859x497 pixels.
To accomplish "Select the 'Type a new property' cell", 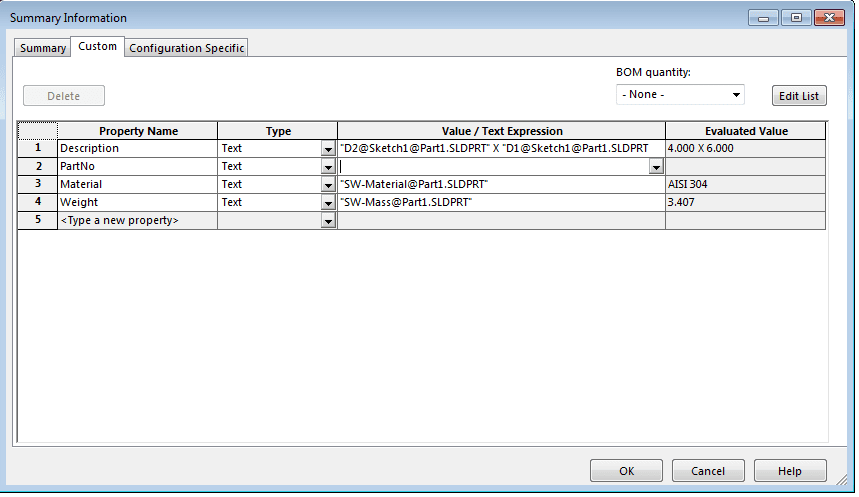I will click(x=137, y=221).
